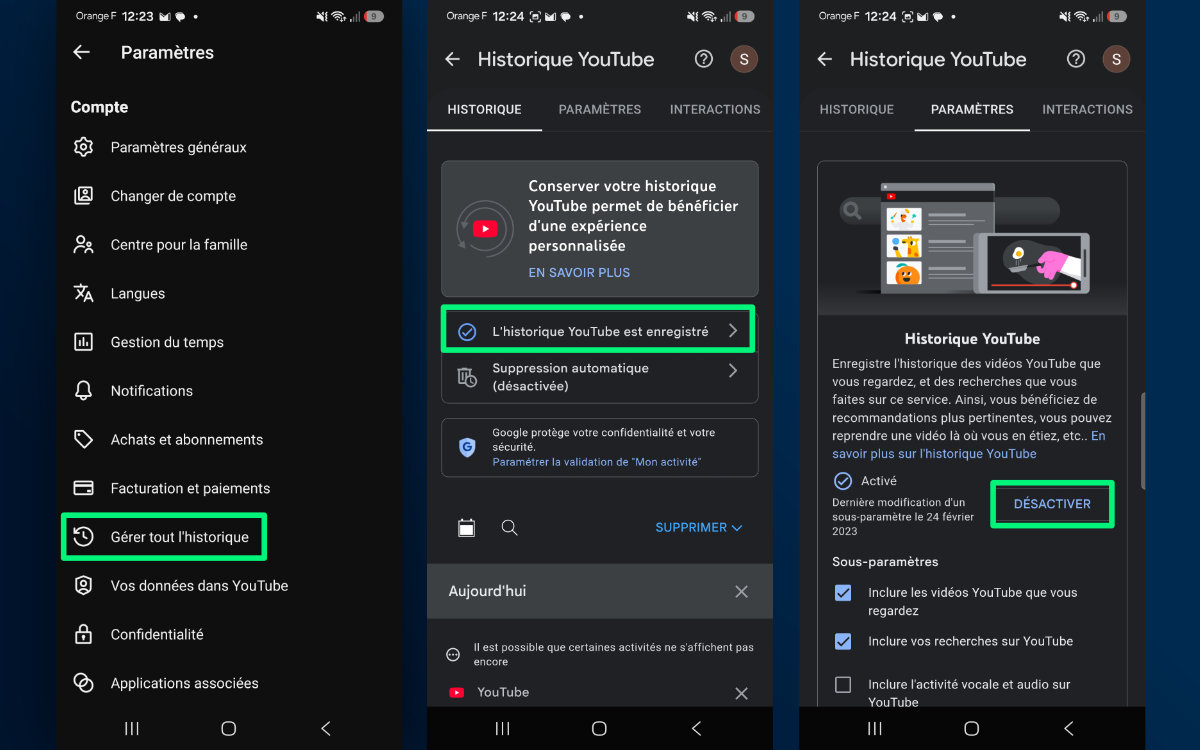Toggle Inclure les vidéos YouTube que vous regardez
This screenshot has width=1200, height=750.
click(x=843, y=593)
